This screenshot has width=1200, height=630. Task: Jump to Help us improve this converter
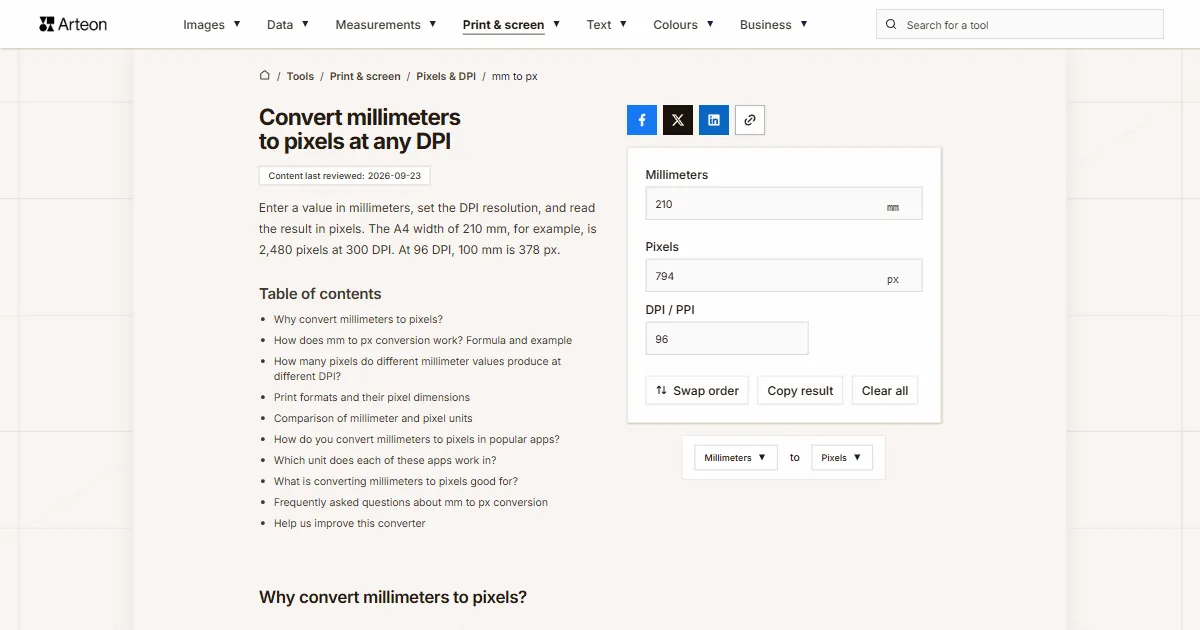[x=350, y=524]
